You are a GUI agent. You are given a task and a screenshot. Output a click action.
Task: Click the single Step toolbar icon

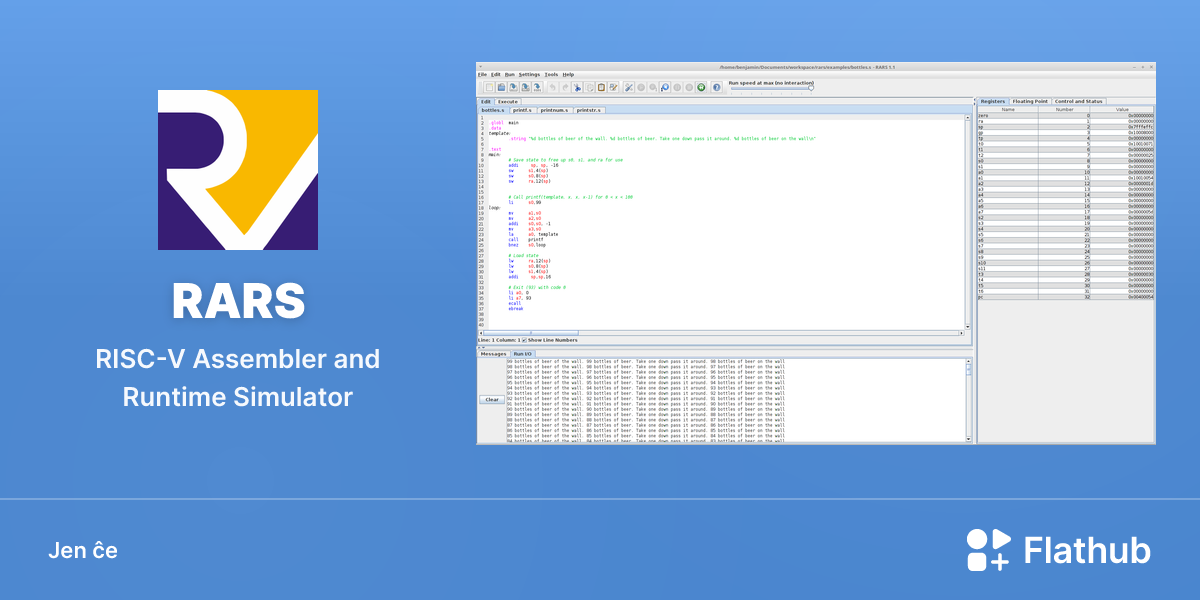tap(653, 87)
